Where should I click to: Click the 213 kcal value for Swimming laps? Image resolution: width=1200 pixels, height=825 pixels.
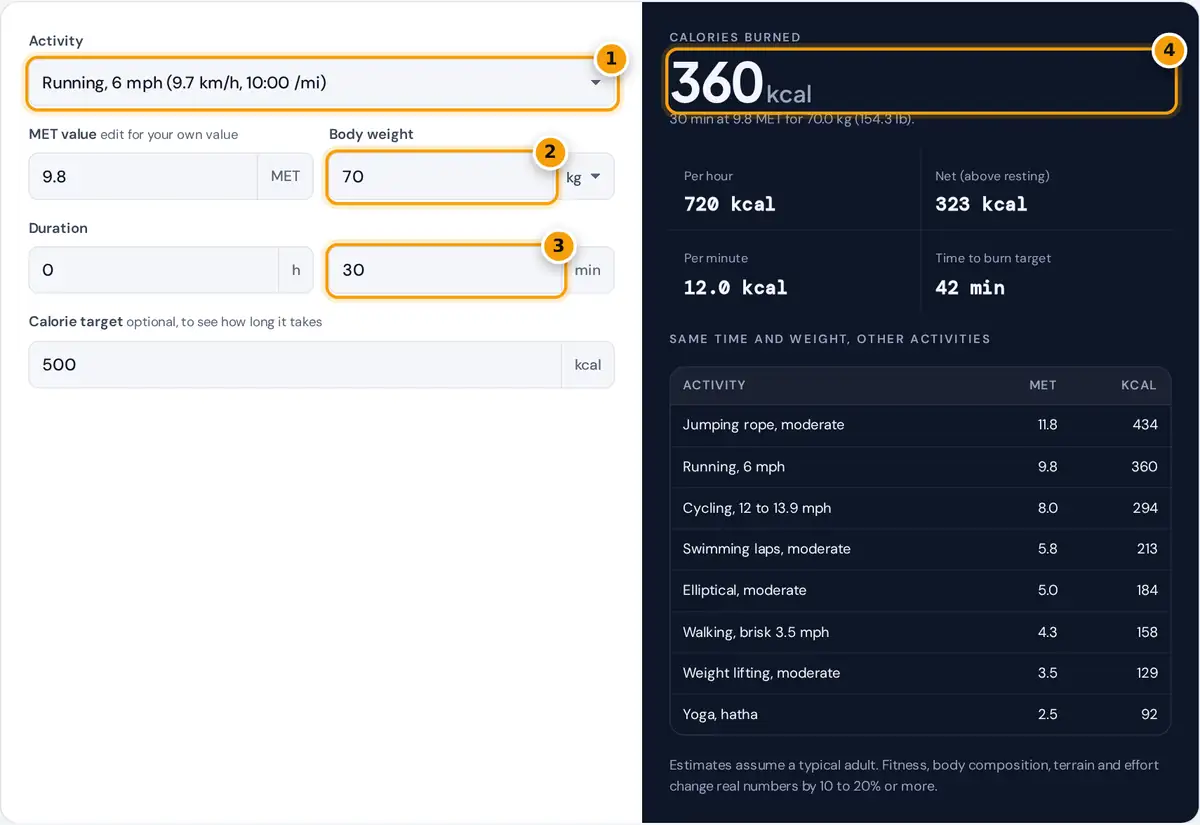[x=1146, y=549]
